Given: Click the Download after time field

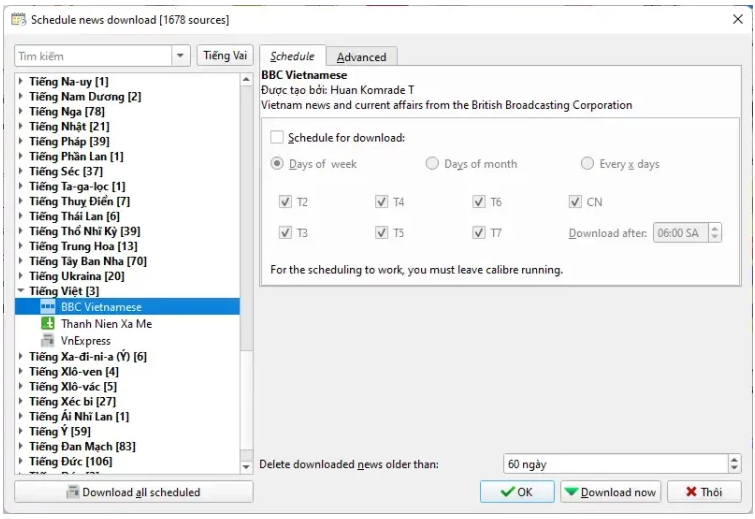Looking at the screenshot, I should pos(681,233).
